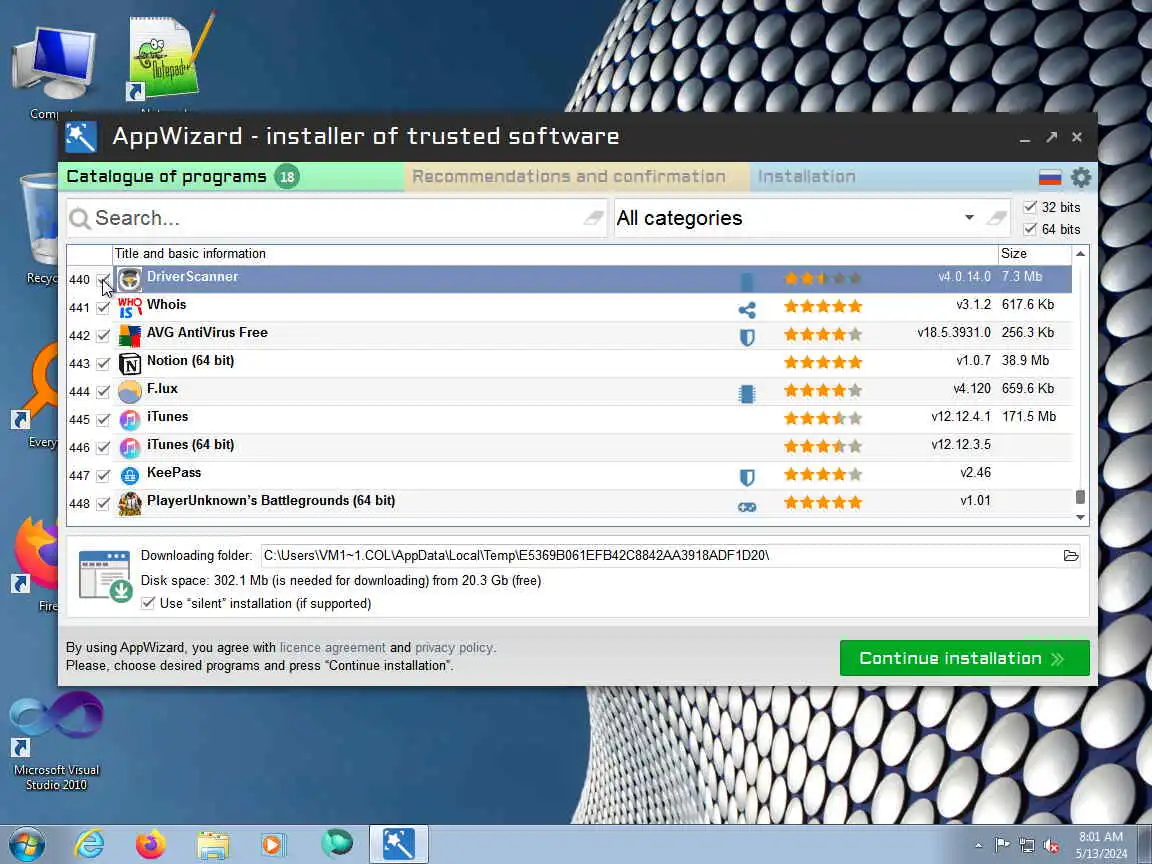Click the program list scrollbar up arrow
The height and width of the screenshot is (864, 1152).
(1080, 253)
